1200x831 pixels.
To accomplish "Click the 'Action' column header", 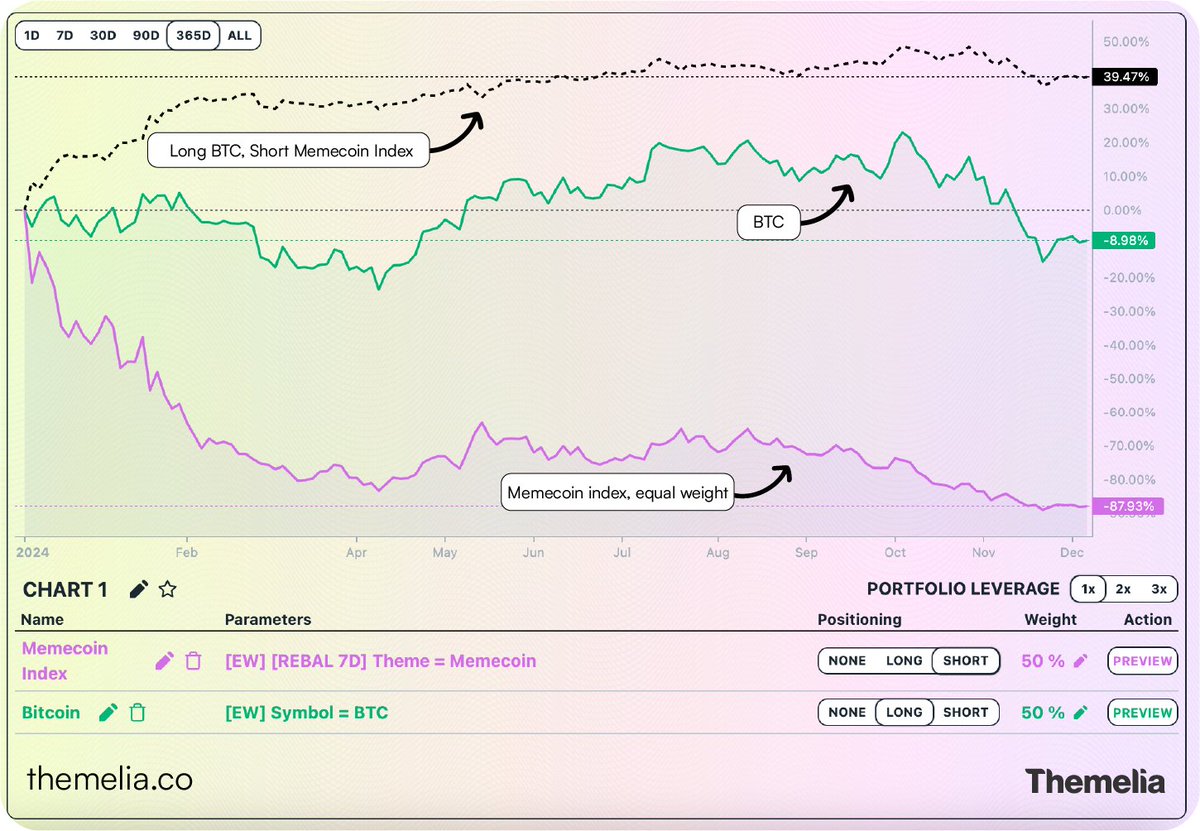I will (x=1148, y=619).
